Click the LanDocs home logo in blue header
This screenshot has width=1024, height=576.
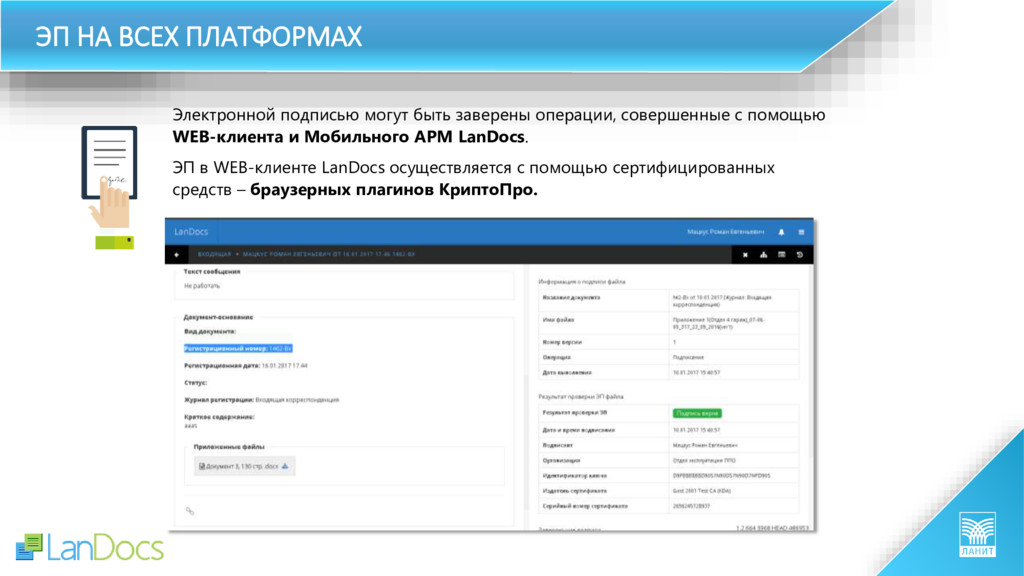[x=191, y=232]
